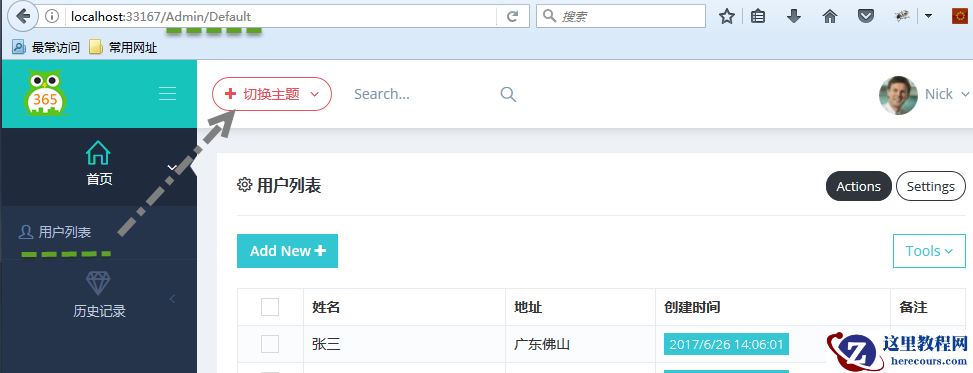Collapse the 首页 menu chevron
This screenshot has width=973, height=373.
tap(173, 168)
